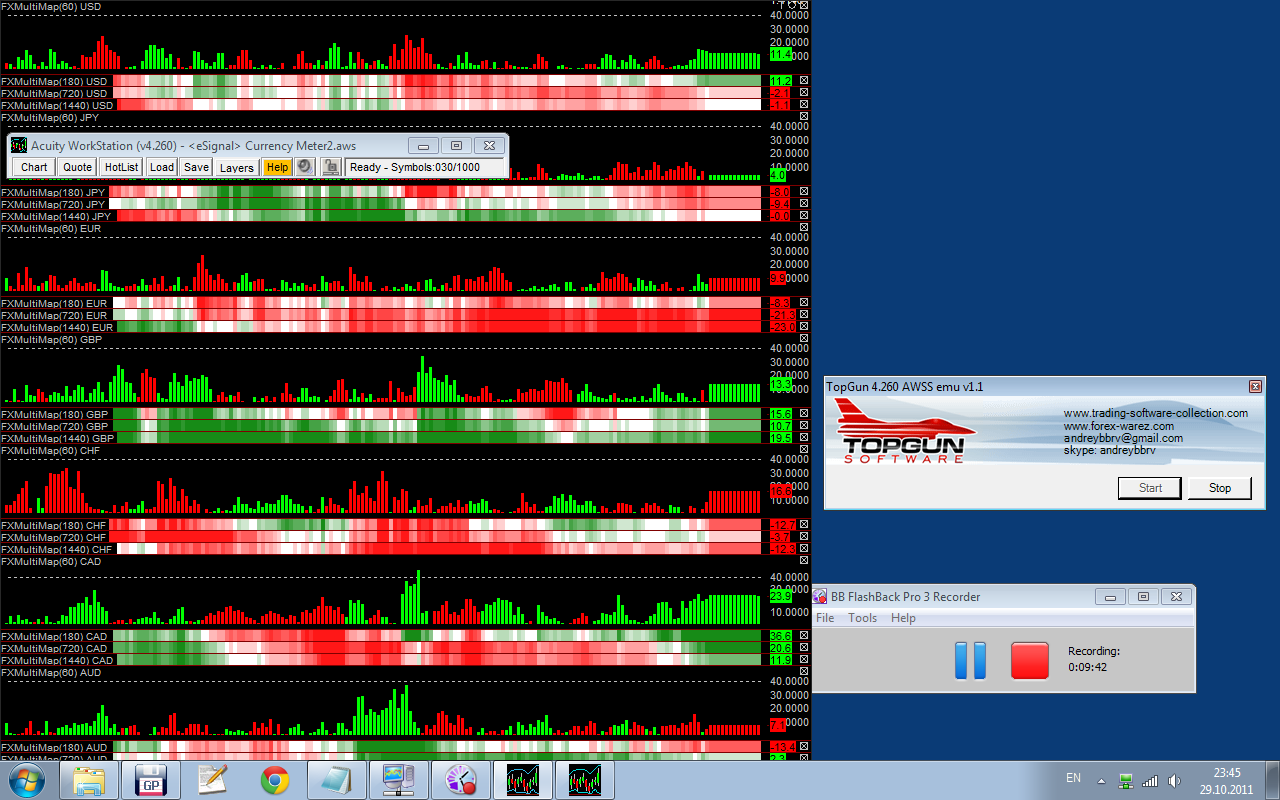
Task: Click the lock icon in Acuity toolbar
Action: (x=330, y=167)
